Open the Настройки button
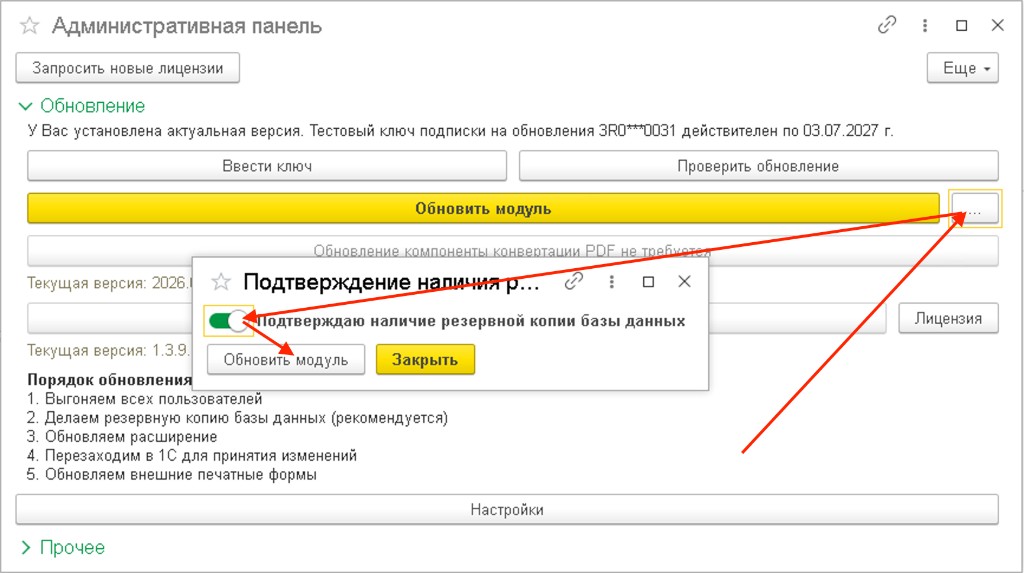Screen dimensions: 1024x573 click(507, 510)
